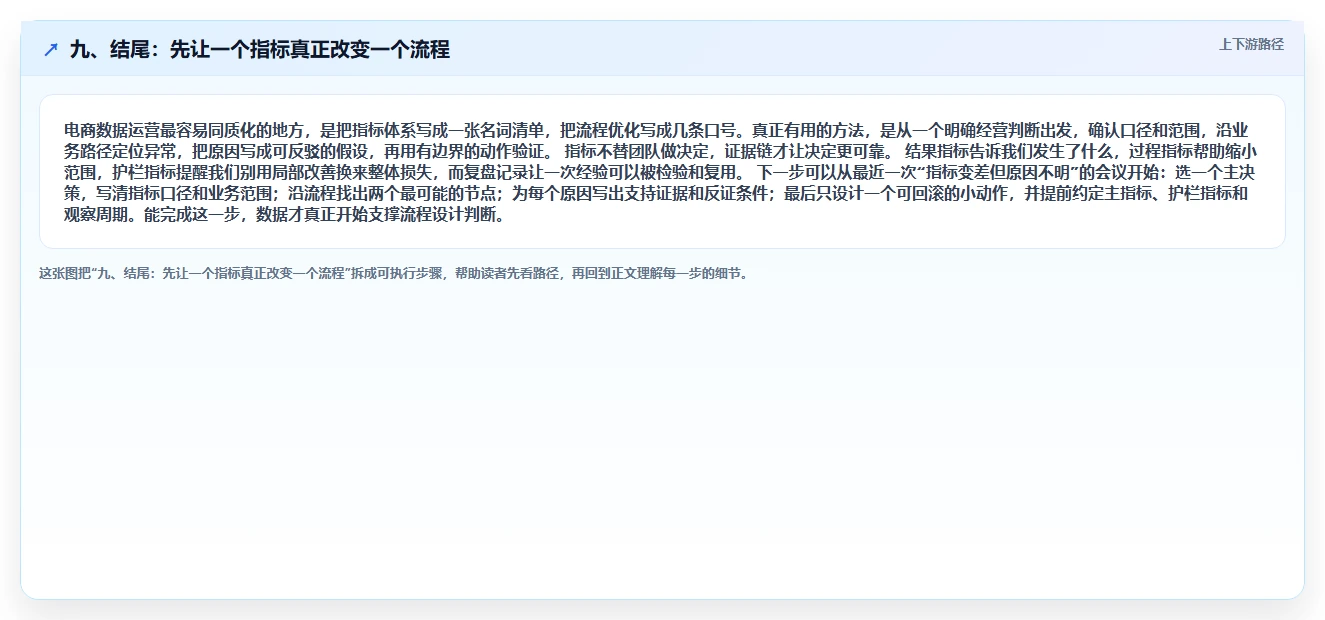Click the caption starting 这张图把
The image size is (1325, 620).
click(393, 273)
